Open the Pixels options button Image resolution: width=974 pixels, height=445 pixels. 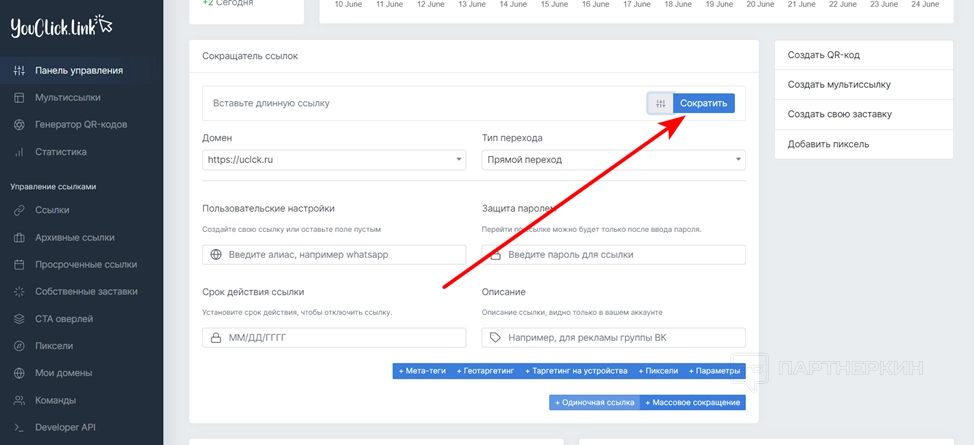[x=658, y=371]
